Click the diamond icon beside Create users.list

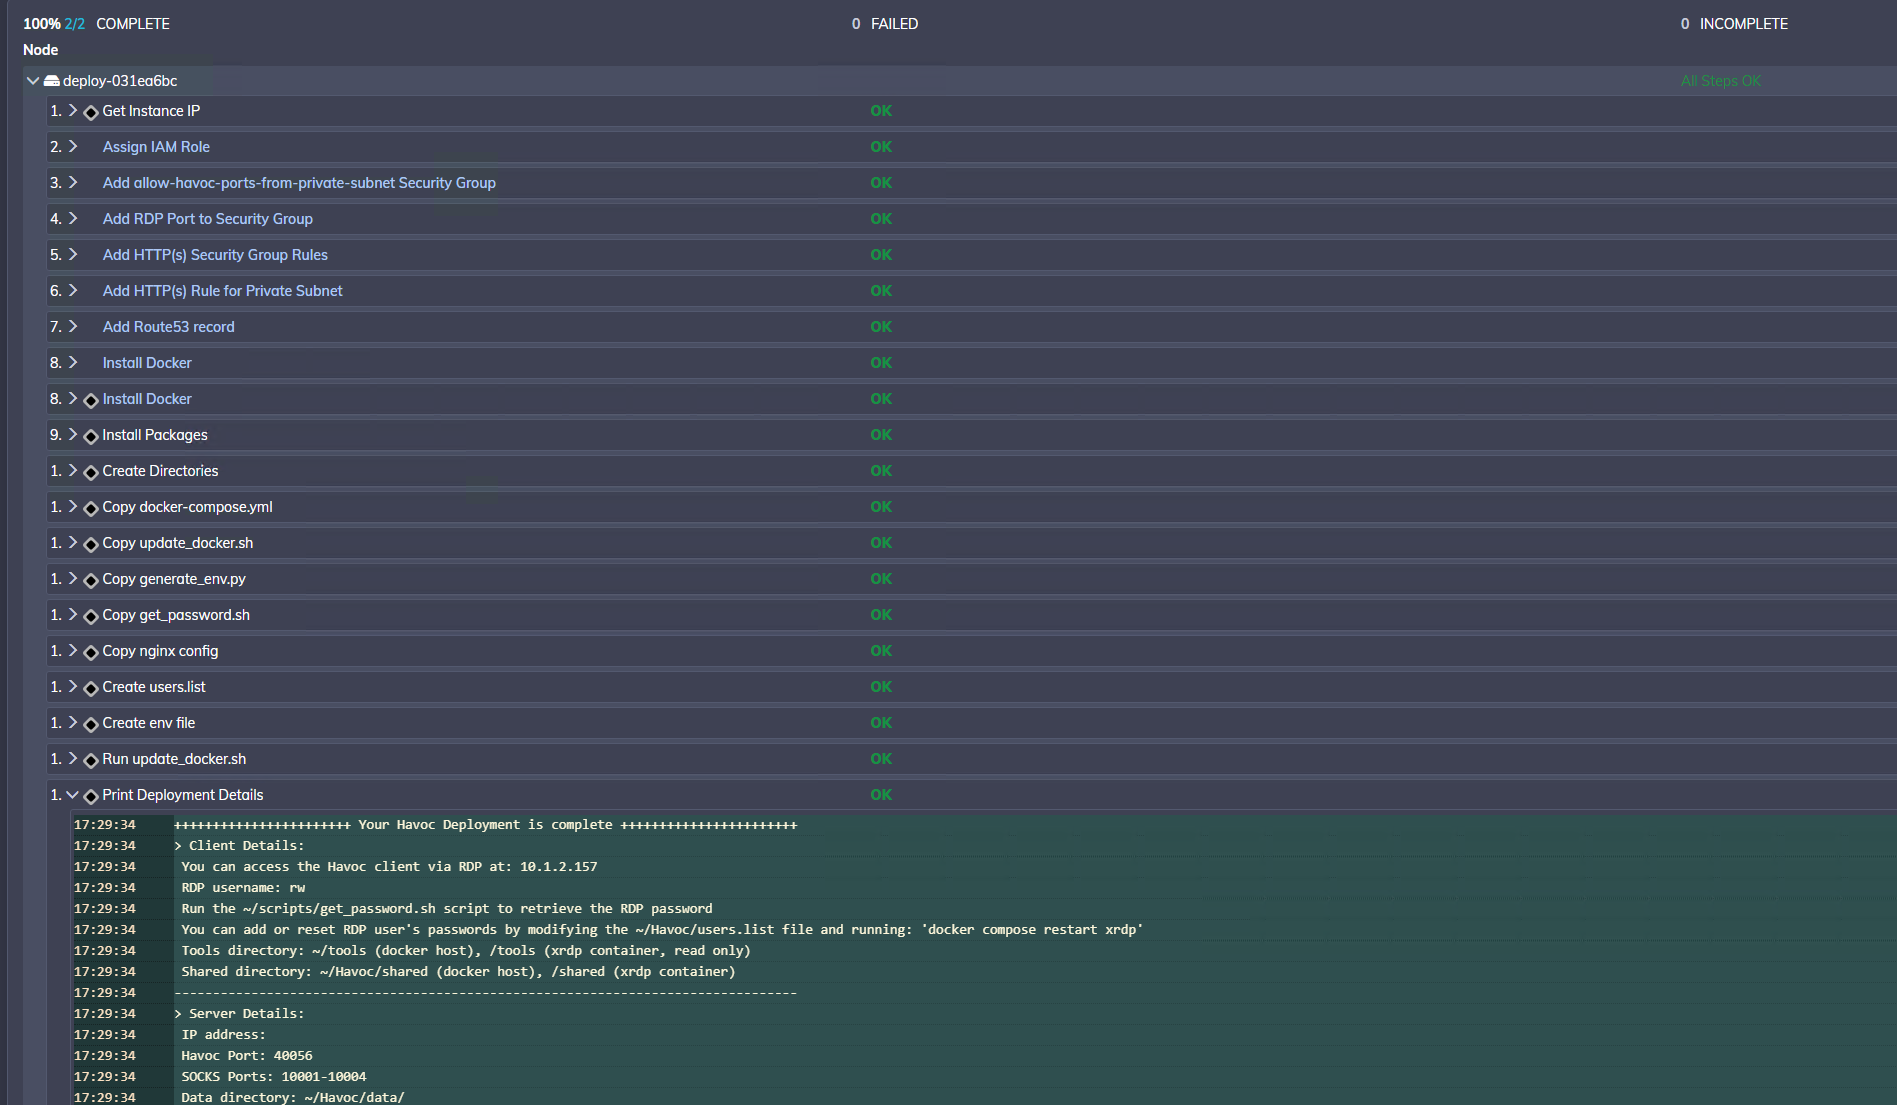click(x=91, y=688)
